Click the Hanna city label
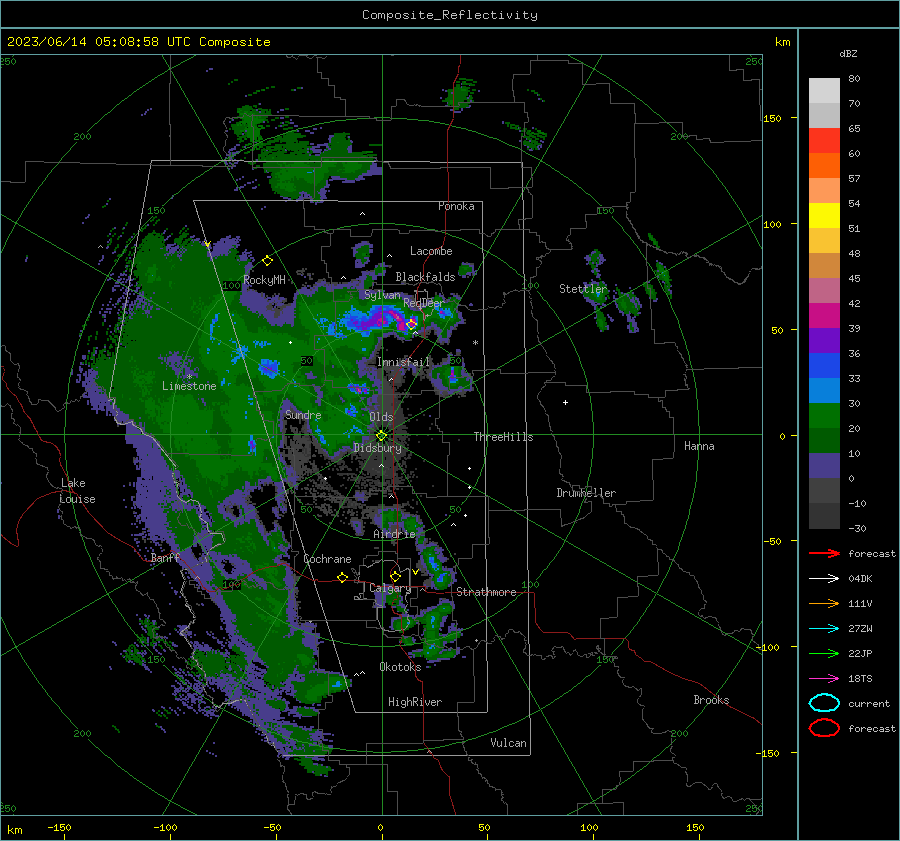This screenshot has height=841, width=900. [x=699, y=446]
